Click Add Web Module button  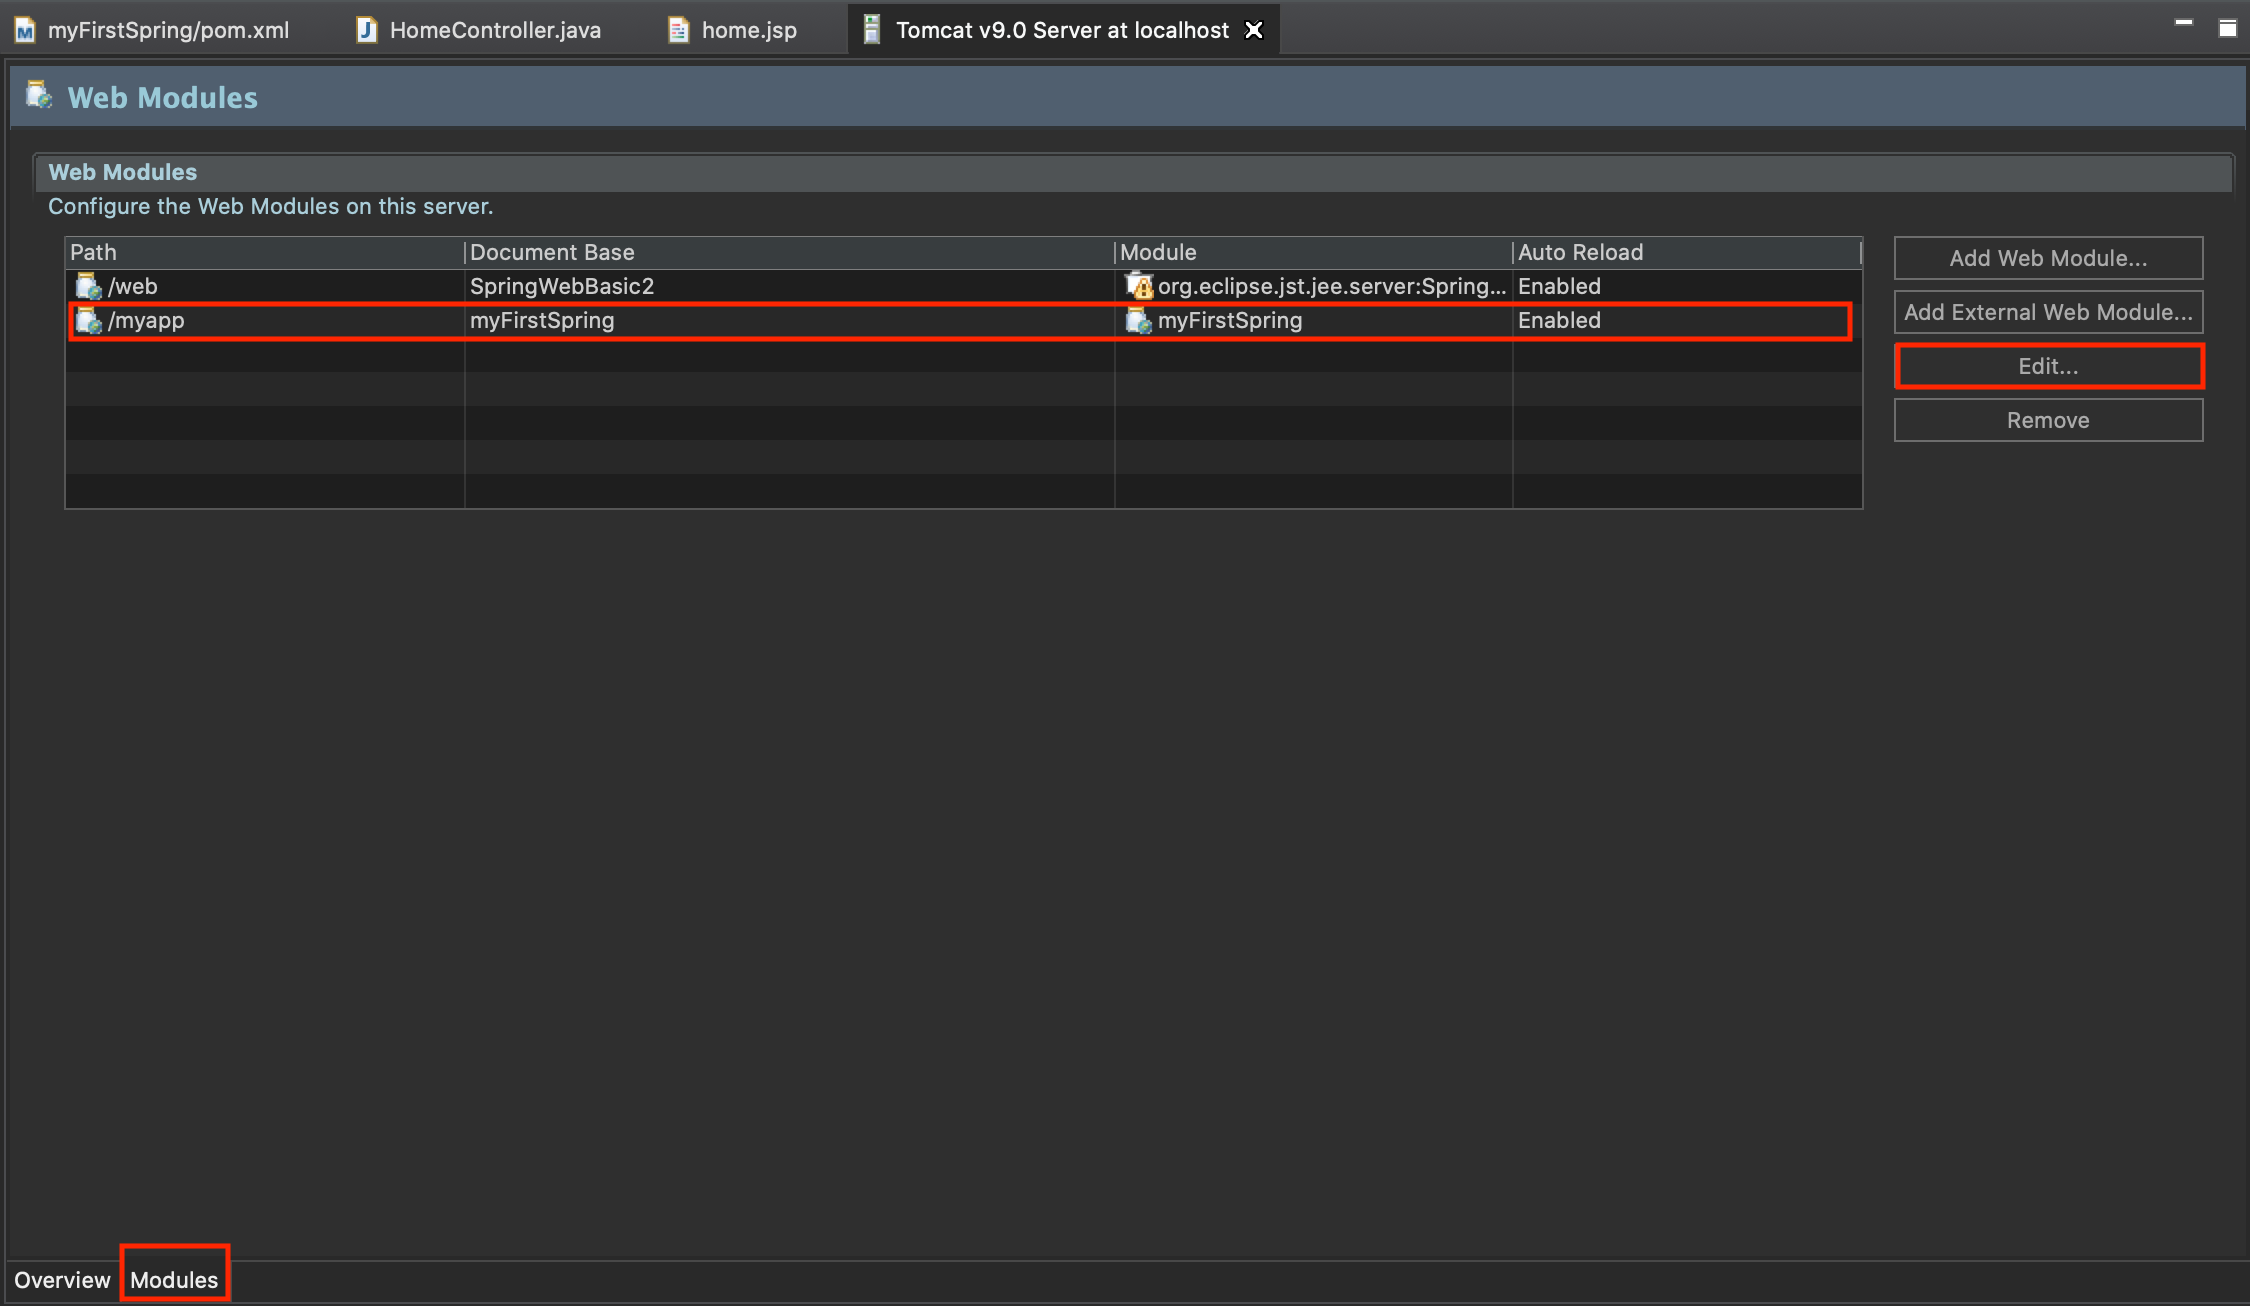(x=2048, y=258)
